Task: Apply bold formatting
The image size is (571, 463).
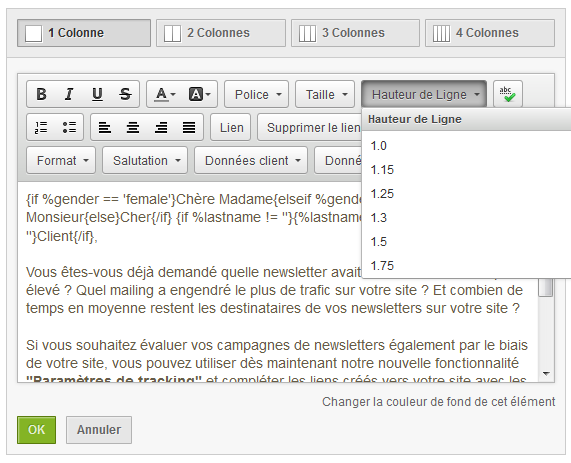Action: (x=41, y=94)
